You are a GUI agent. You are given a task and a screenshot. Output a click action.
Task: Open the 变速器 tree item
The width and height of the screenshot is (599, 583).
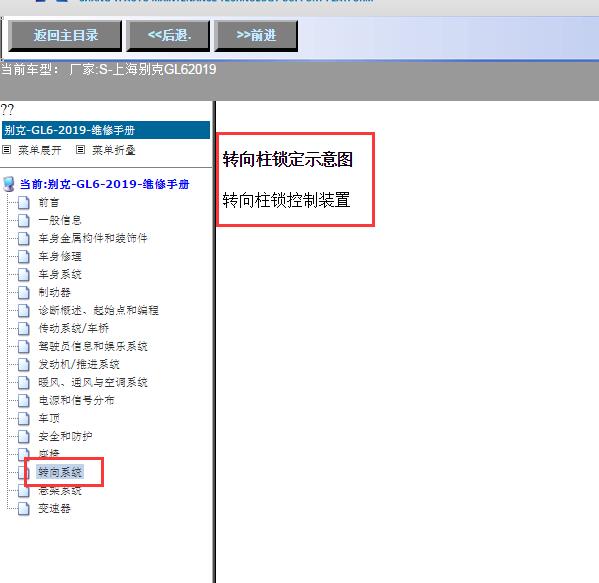[54, 509]
